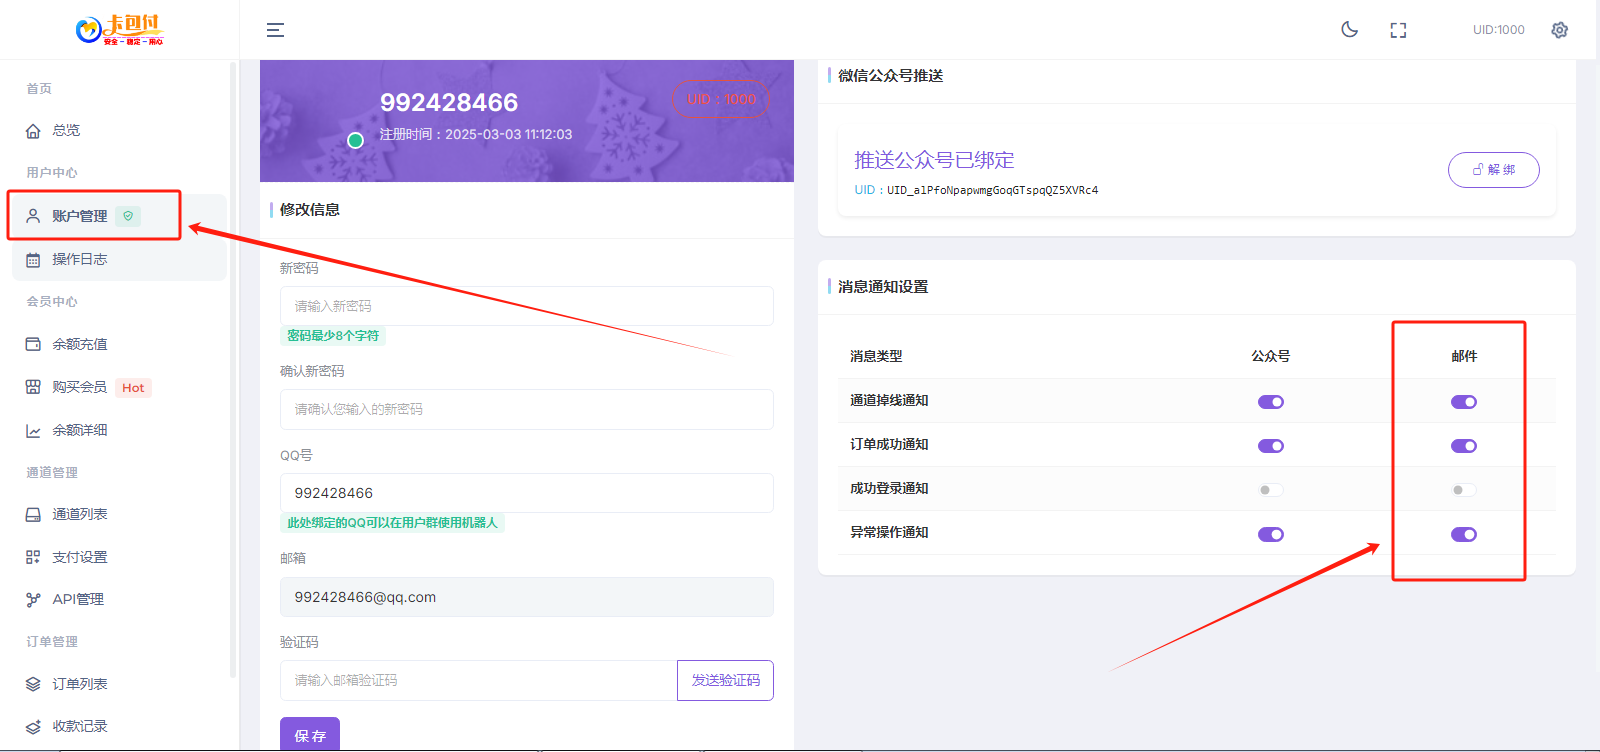Click the 邮件 column header
1600x752 pixels.
pos(1464,356)
